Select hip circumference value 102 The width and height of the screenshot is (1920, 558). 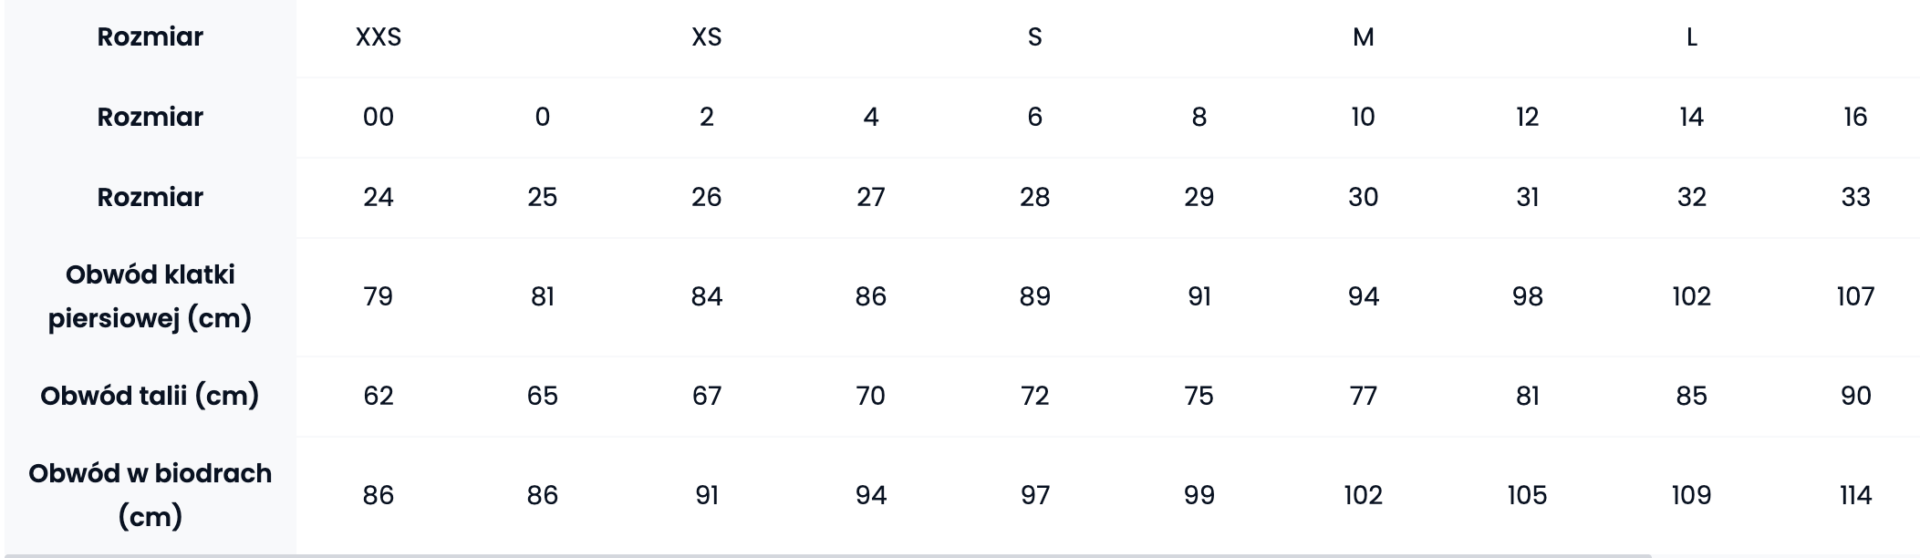[1363, 495]
